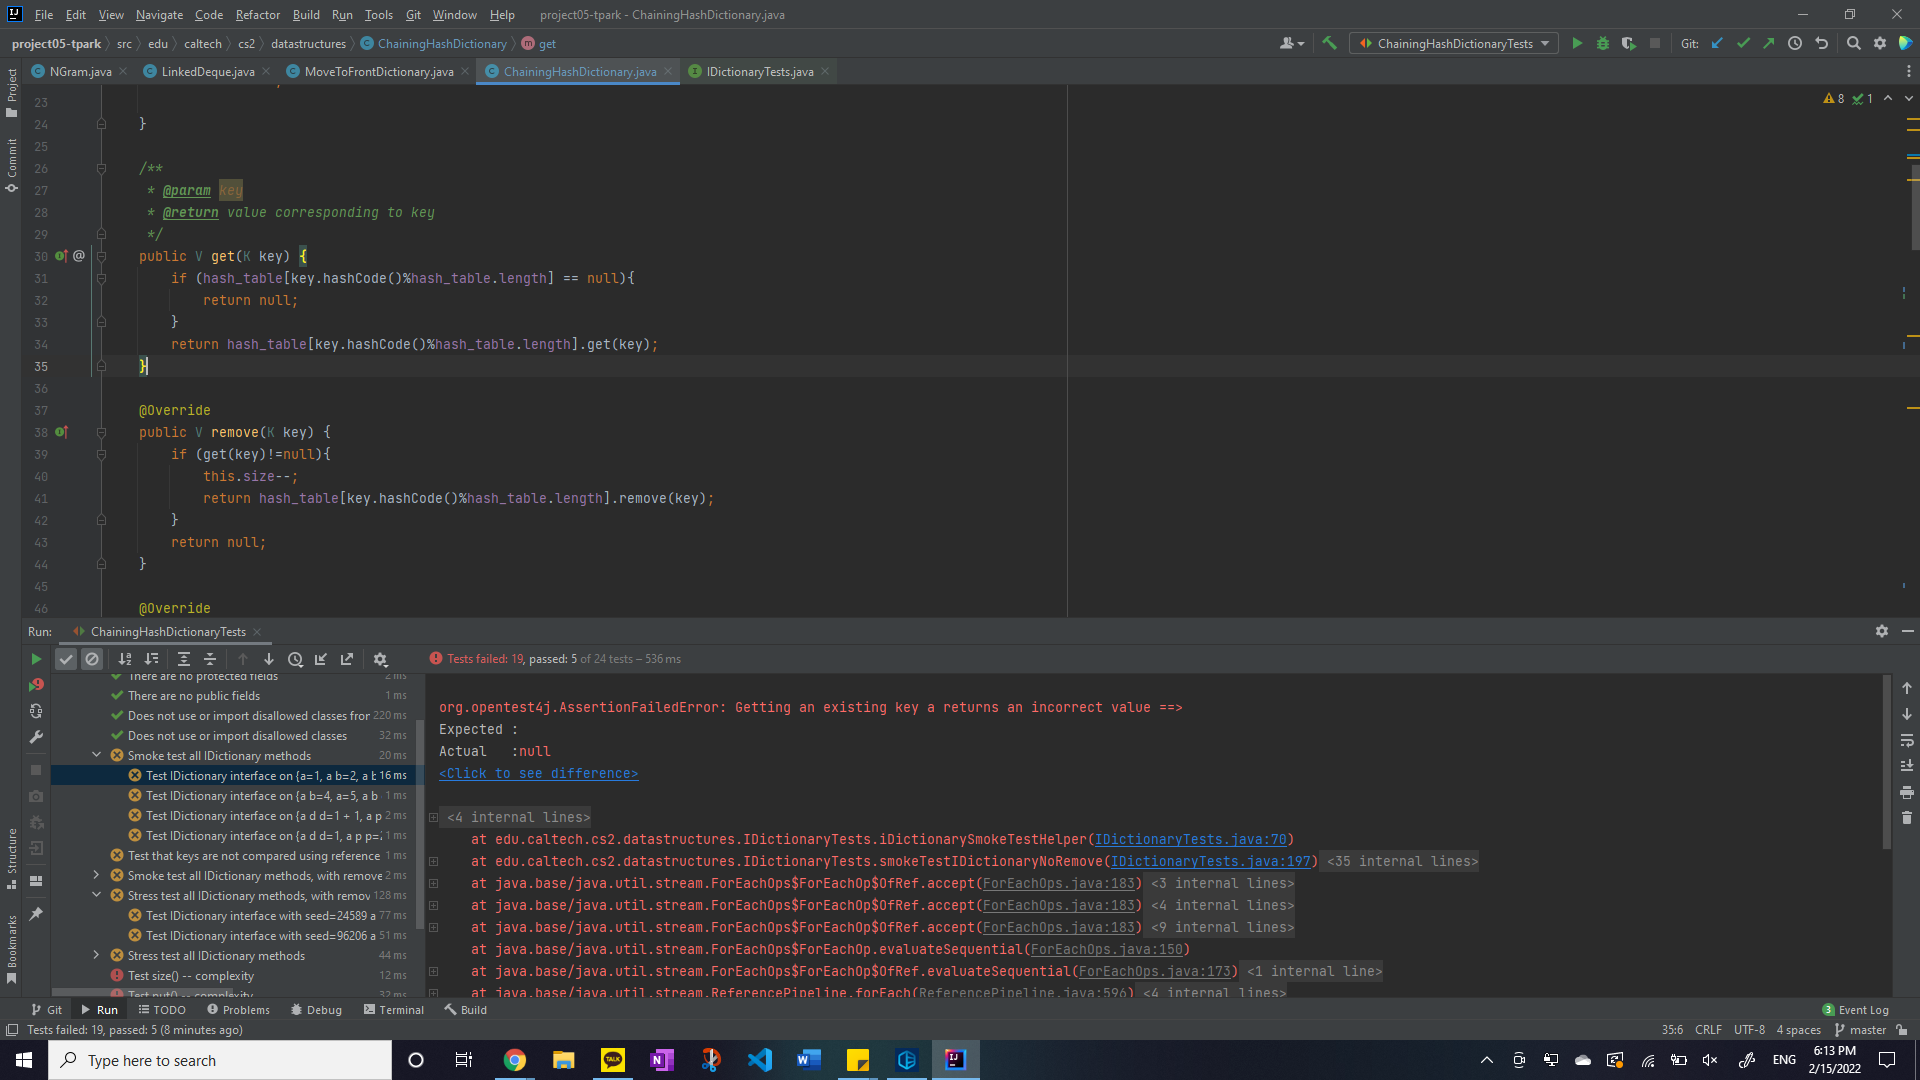Toggle soft-wrap in console output
Image resolution: width=1920 pixels, height=1080 pixels.
[x=1907, y=740]
